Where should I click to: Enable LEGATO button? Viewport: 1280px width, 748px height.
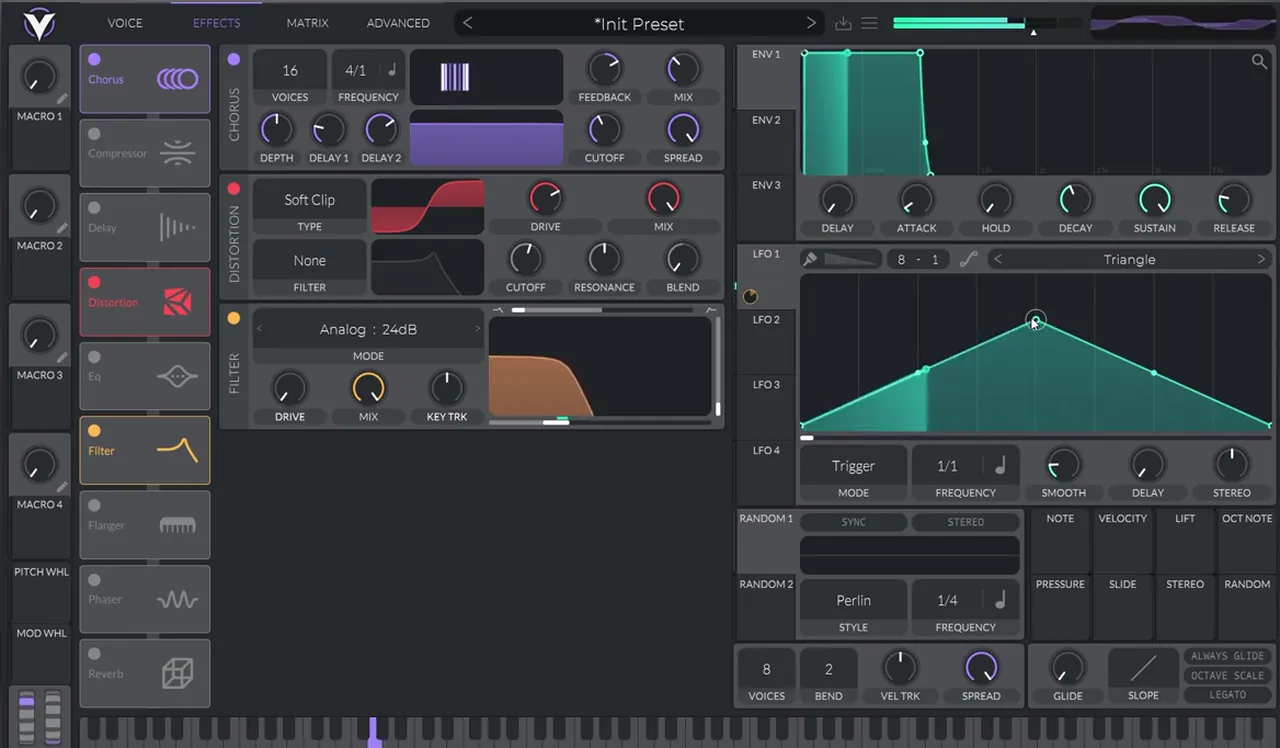(1227, 694)
